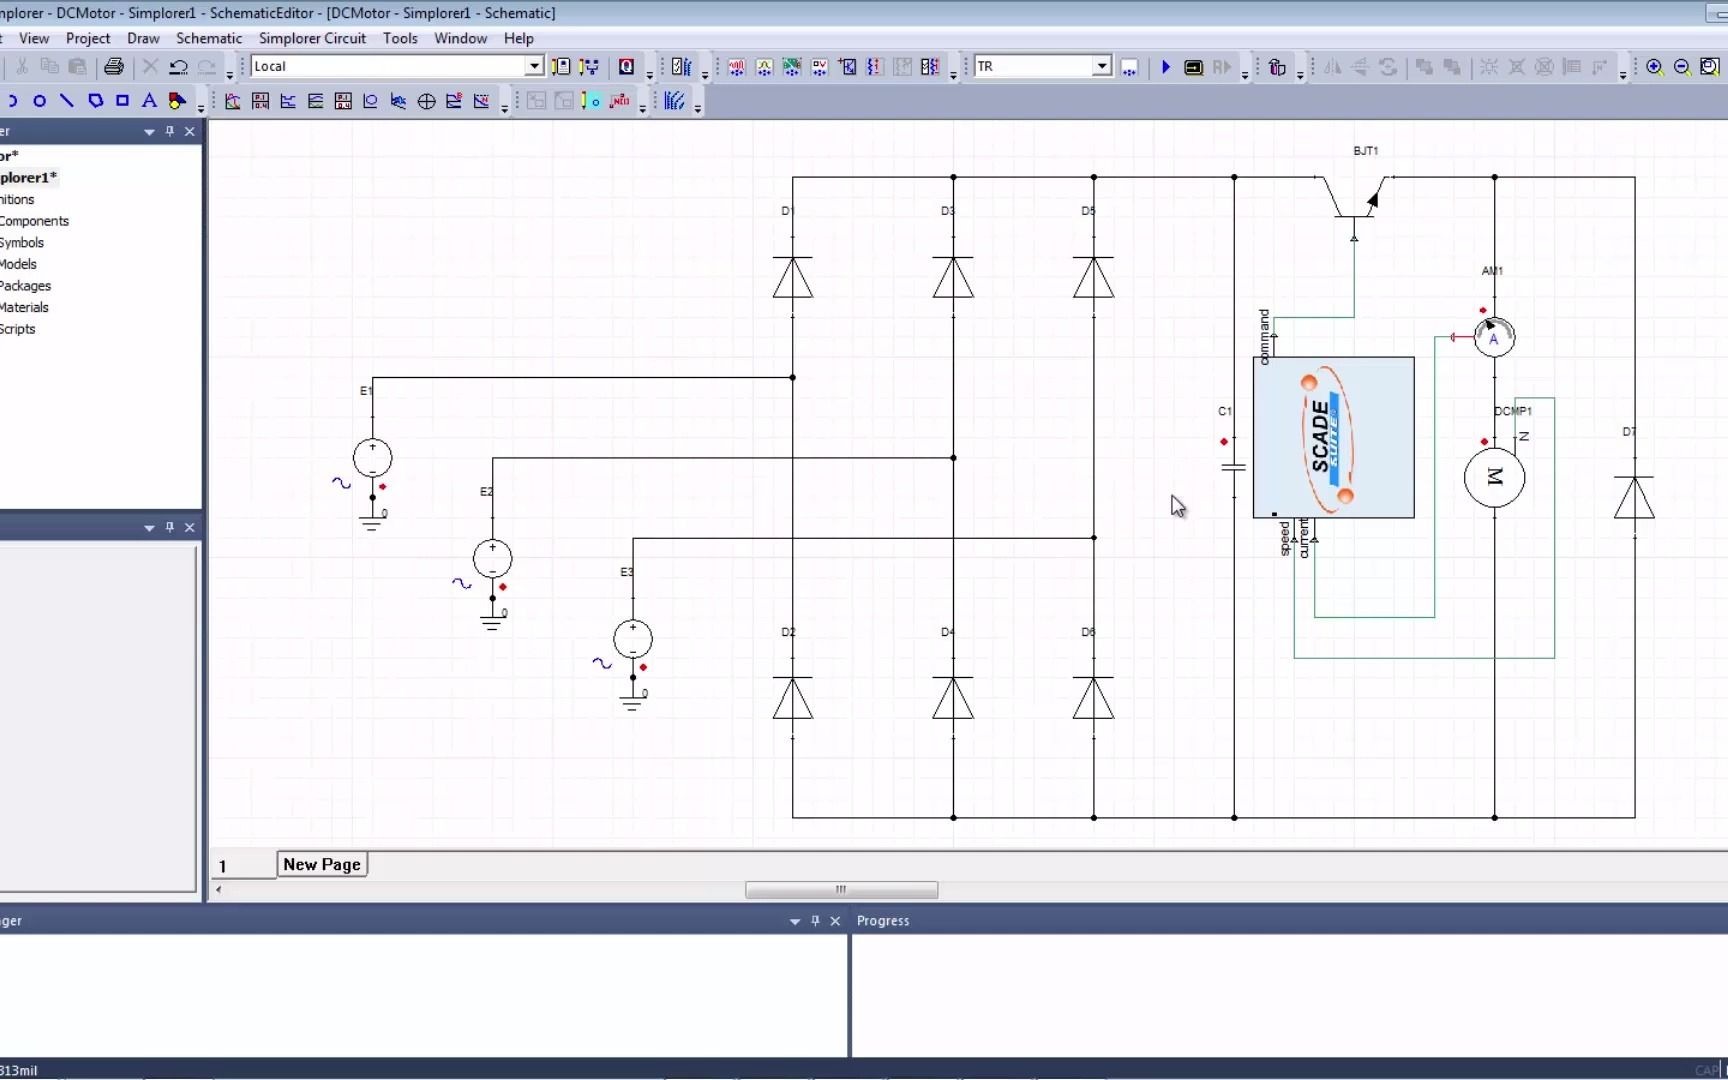Image resolution: width=1728 pixels, height=1080 pixels.
Task: Pin the lower left panel open
Action: (169, 527)
